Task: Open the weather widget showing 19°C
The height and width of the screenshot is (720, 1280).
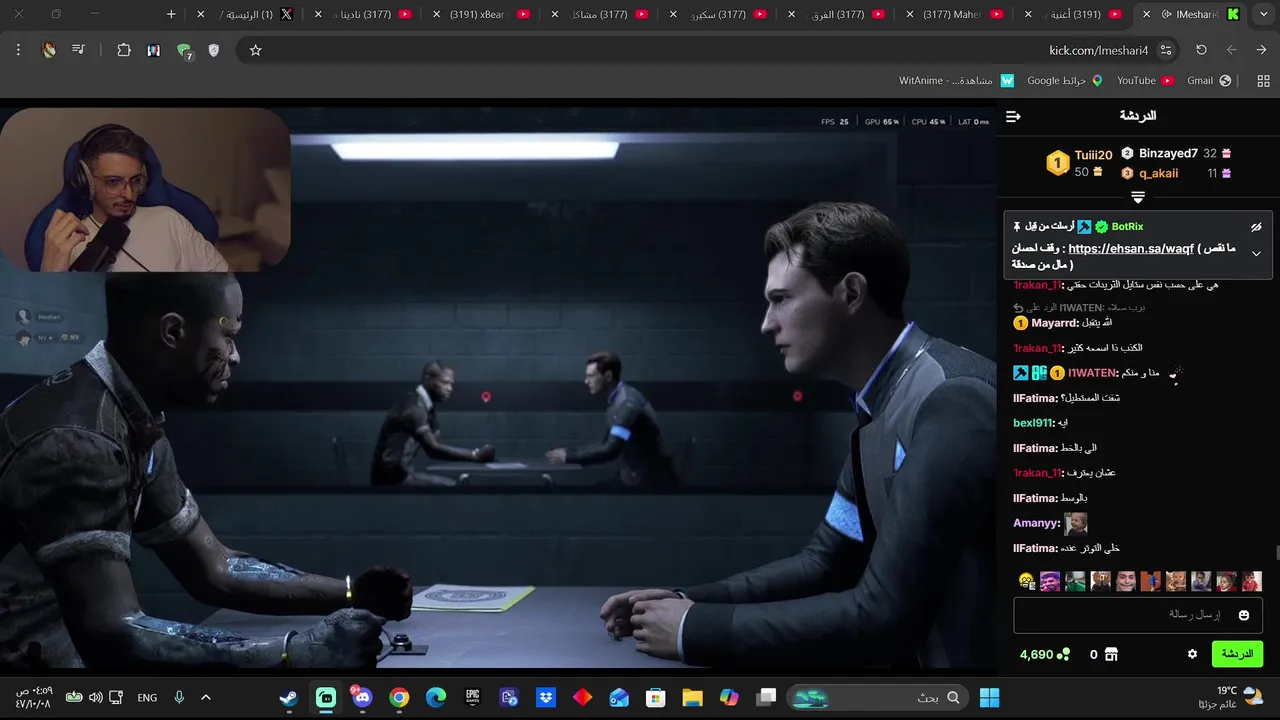Action: tap(1231, 697)
